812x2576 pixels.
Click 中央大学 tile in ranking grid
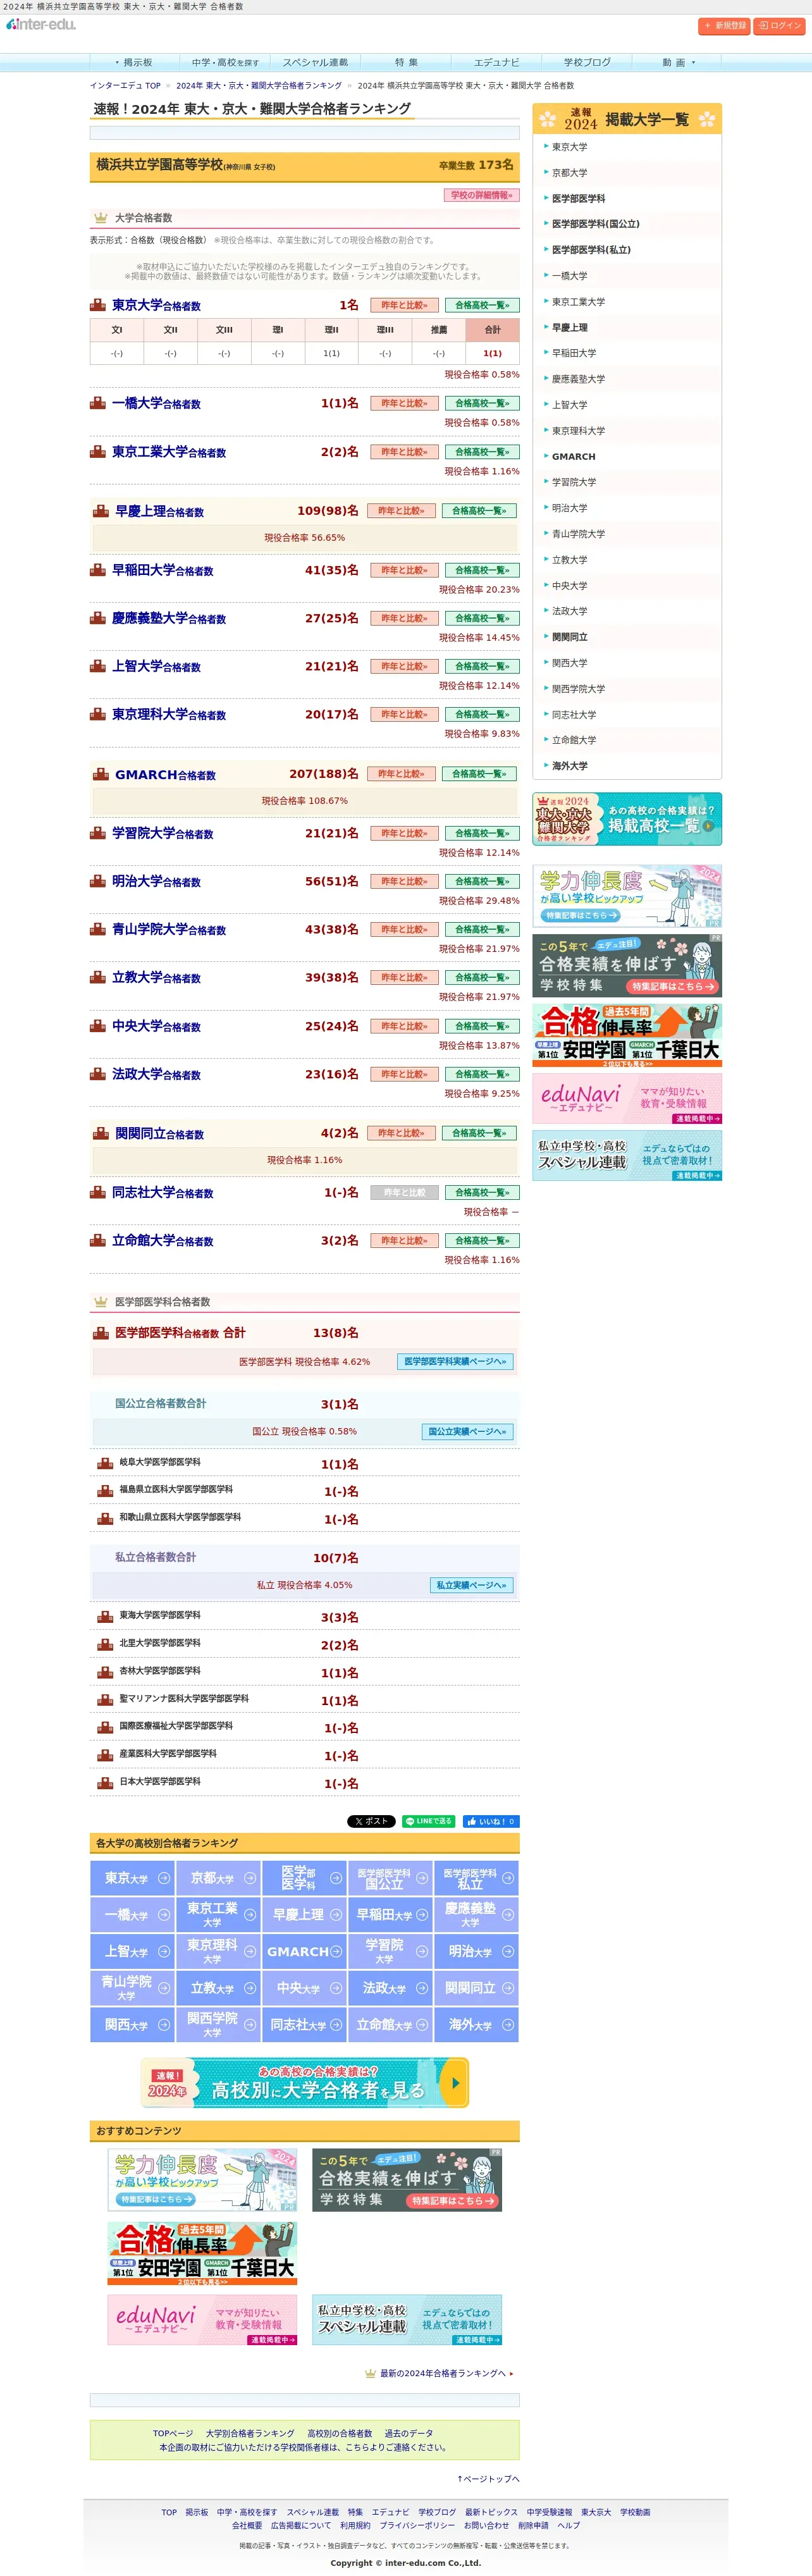304,1988
